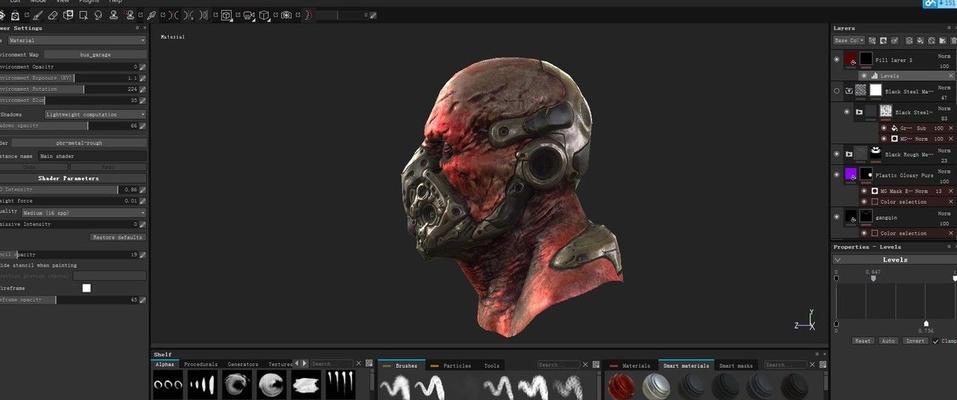Click the edit icon beside Shadows opacity
The width and height of the screenshot is (957, 400).
pyautogui.click(x=142, y=126)
